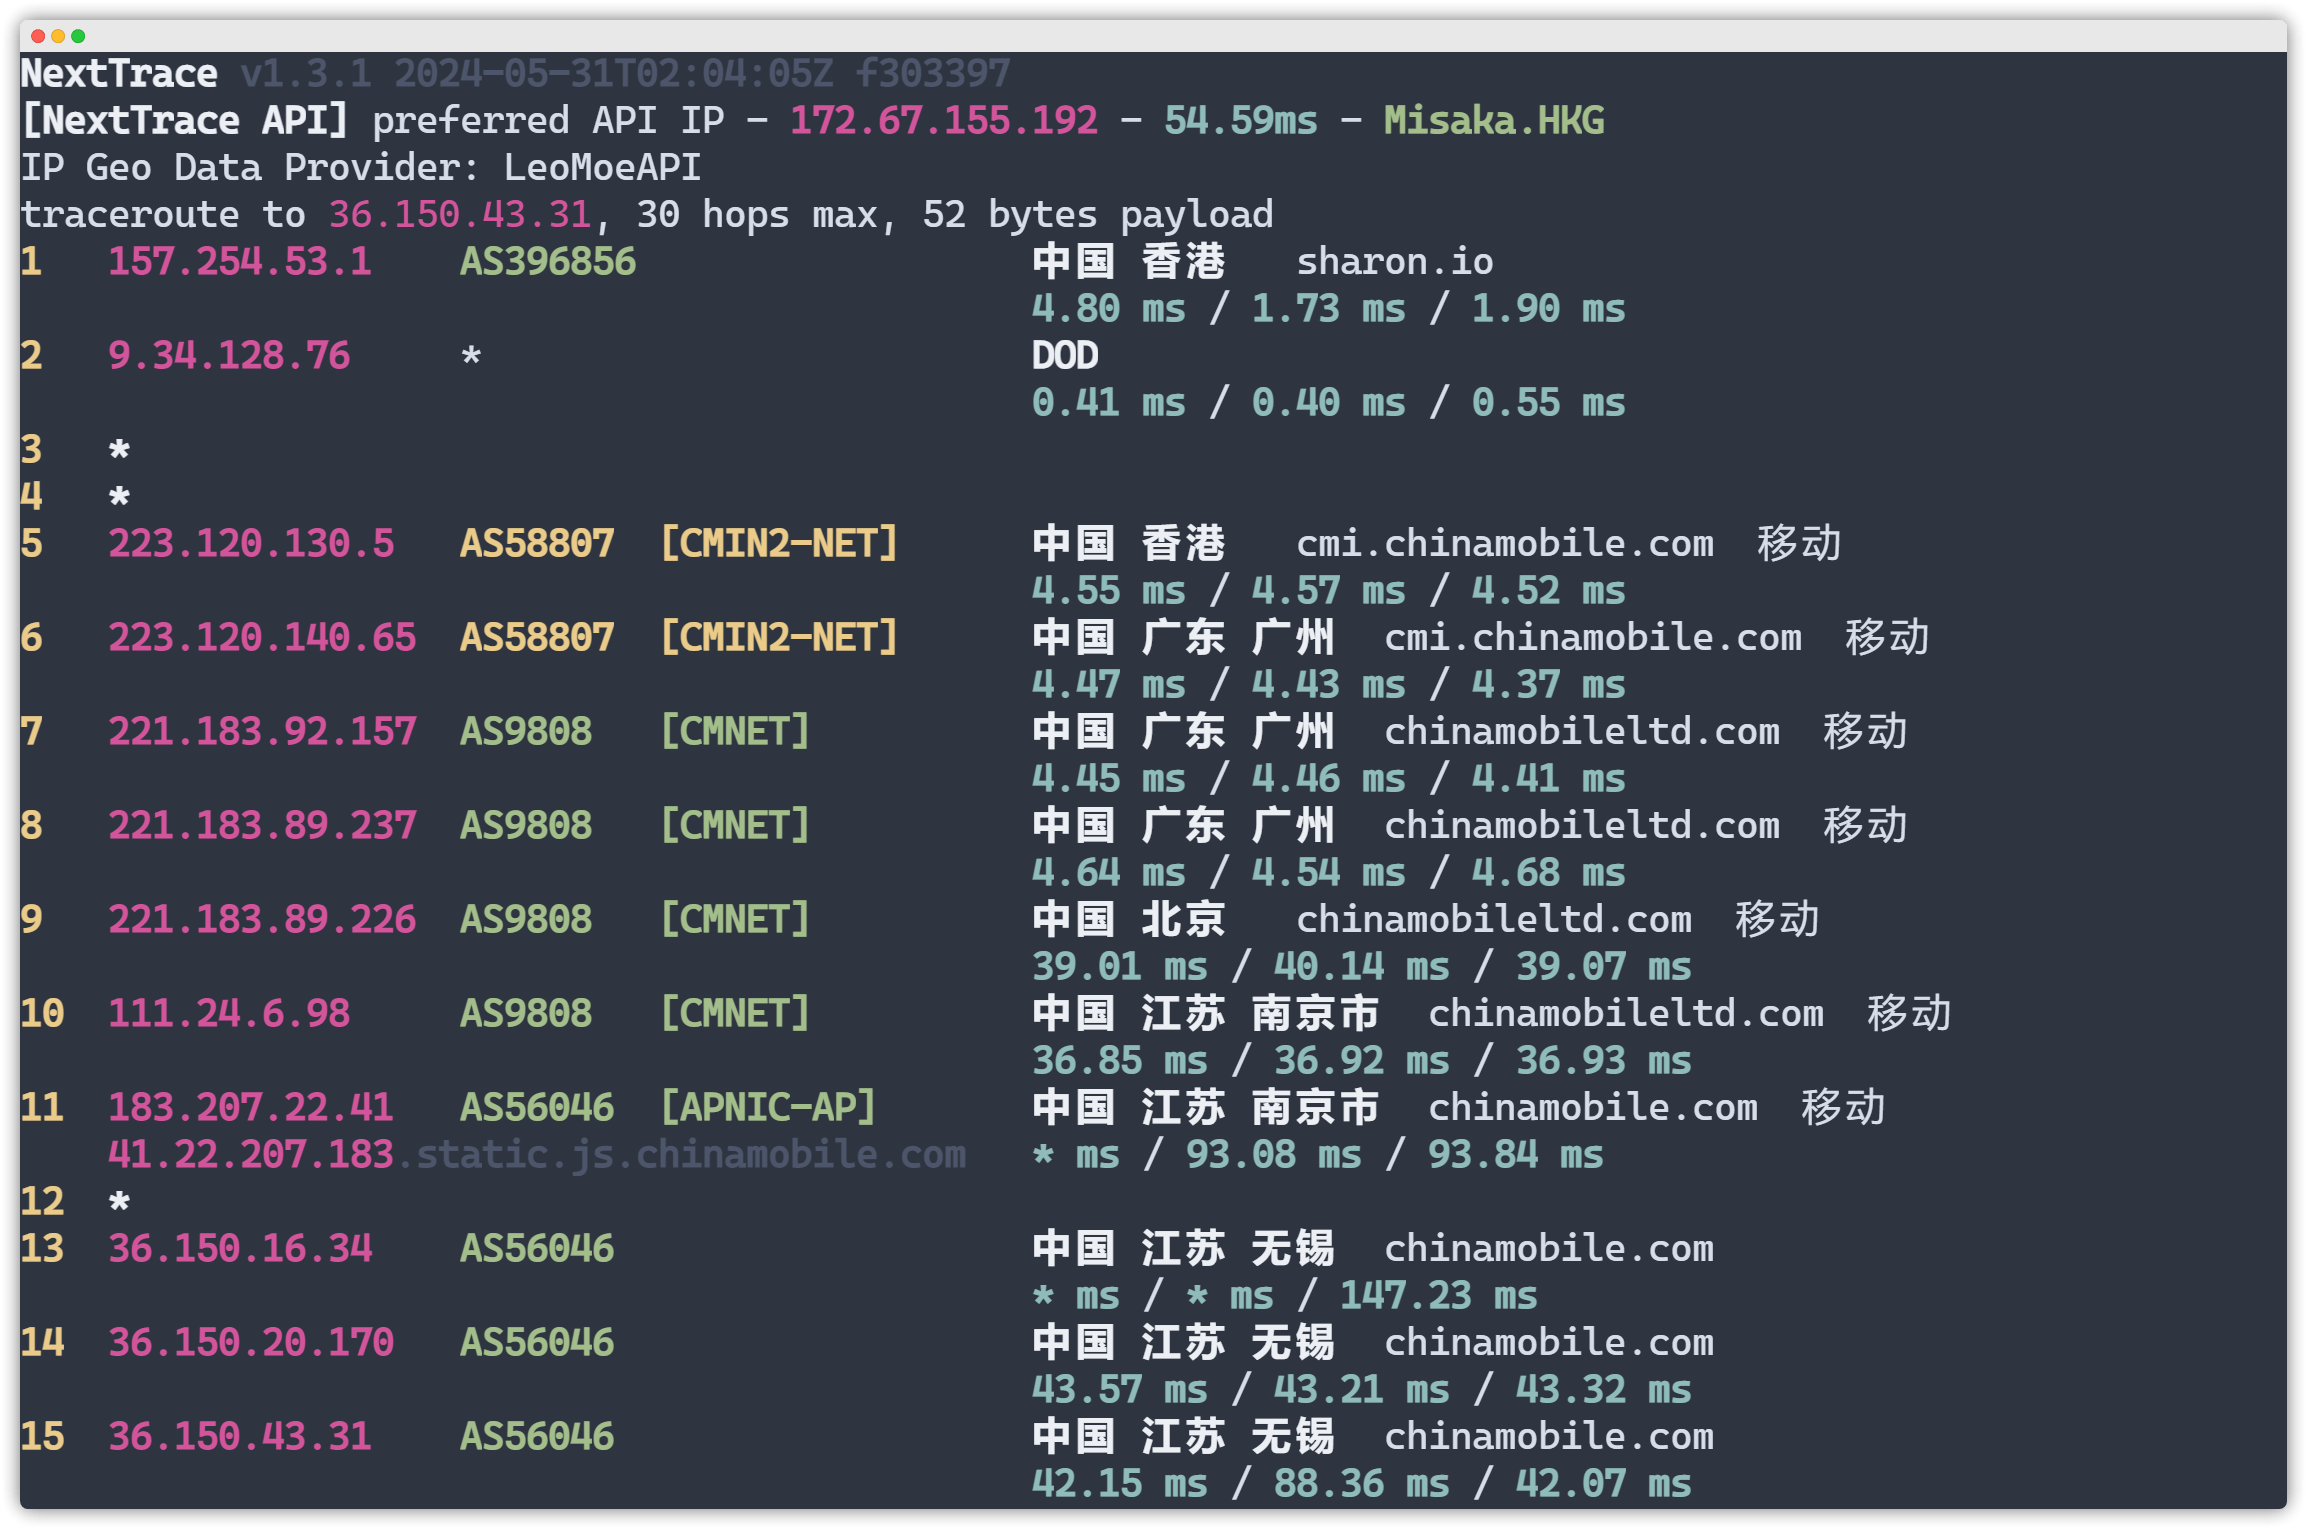Screen dimensions: 2307x1529
Task: Click the 147.23 ms latency on hop 13
Action: coord(1439,1296)
